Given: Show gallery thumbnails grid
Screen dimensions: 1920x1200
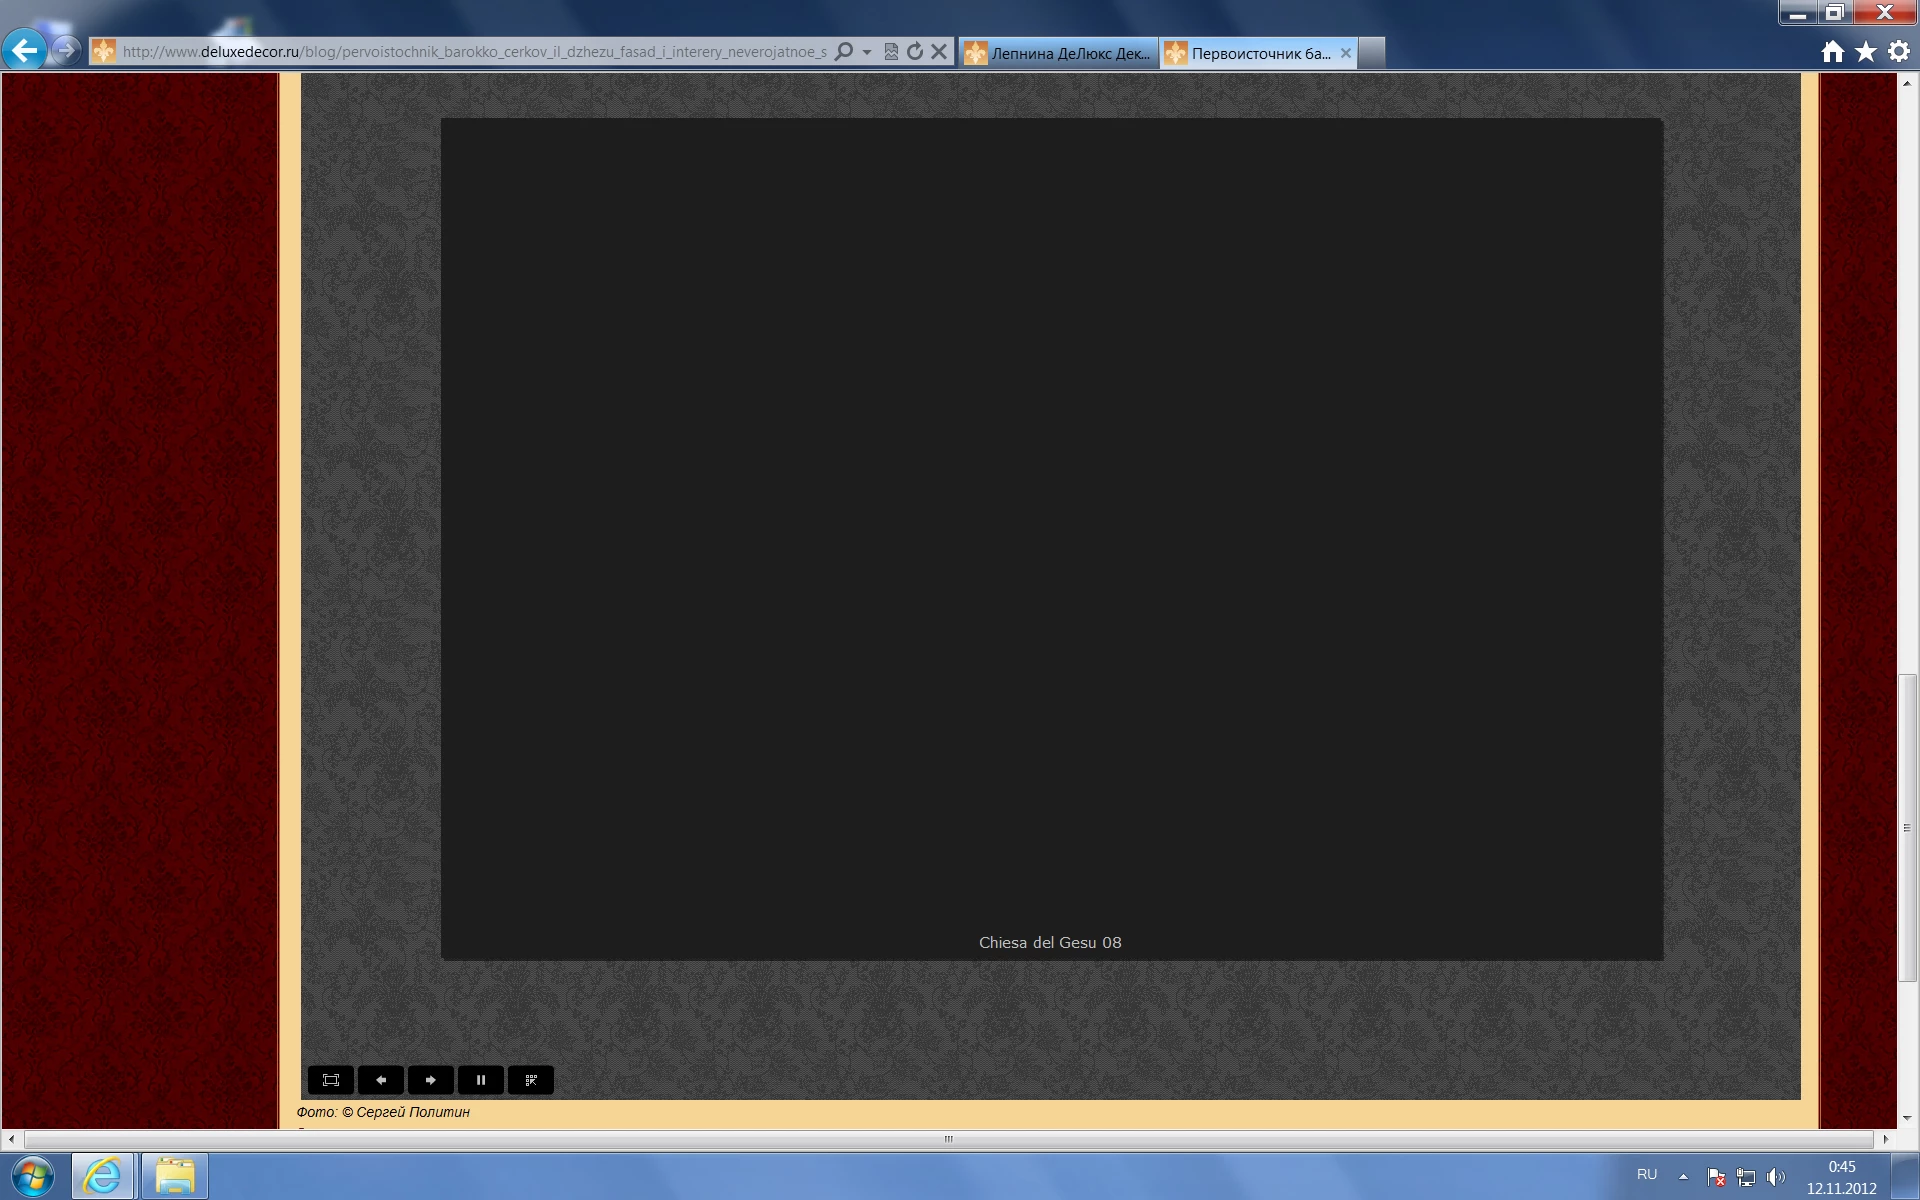Looking at the screenshot, I should [x=531, y=1080].
